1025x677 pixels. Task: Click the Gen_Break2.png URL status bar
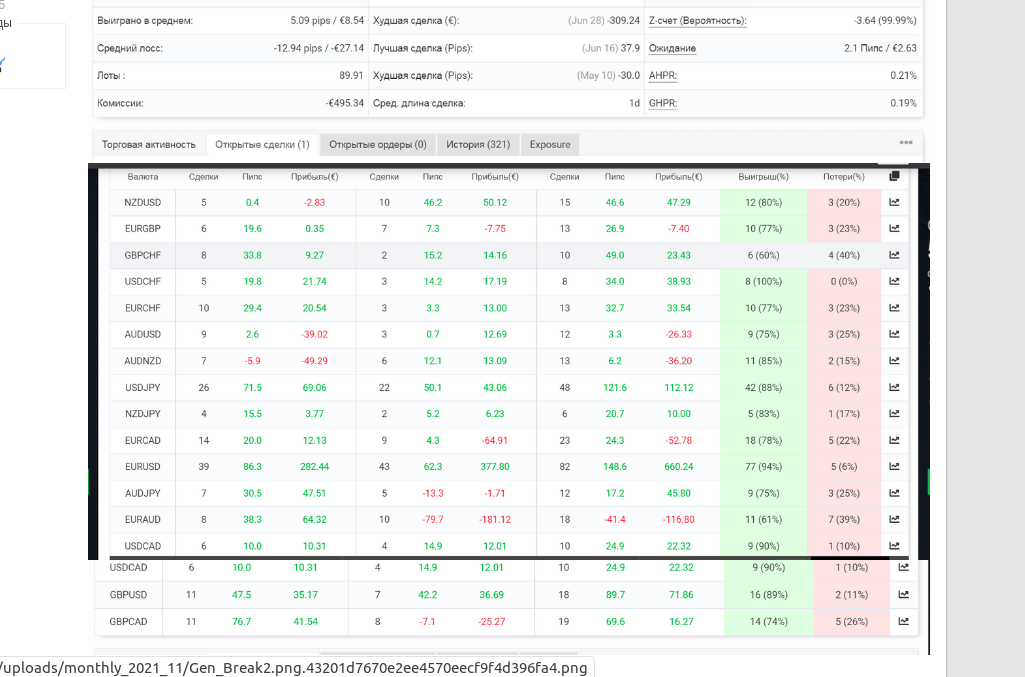tap(295, 668)
